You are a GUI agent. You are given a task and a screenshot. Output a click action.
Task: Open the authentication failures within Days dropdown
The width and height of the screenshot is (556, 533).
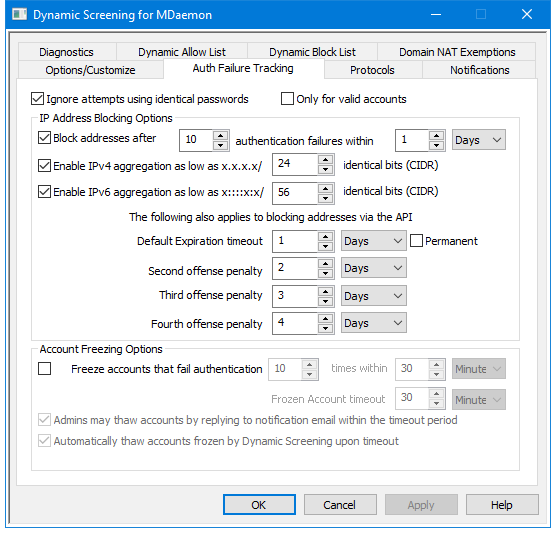pos(478,140)
